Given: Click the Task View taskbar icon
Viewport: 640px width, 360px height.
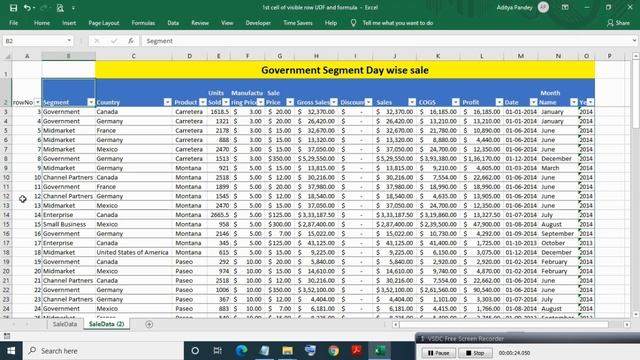Looking at the screenshot, I should (x=218, y=351).
